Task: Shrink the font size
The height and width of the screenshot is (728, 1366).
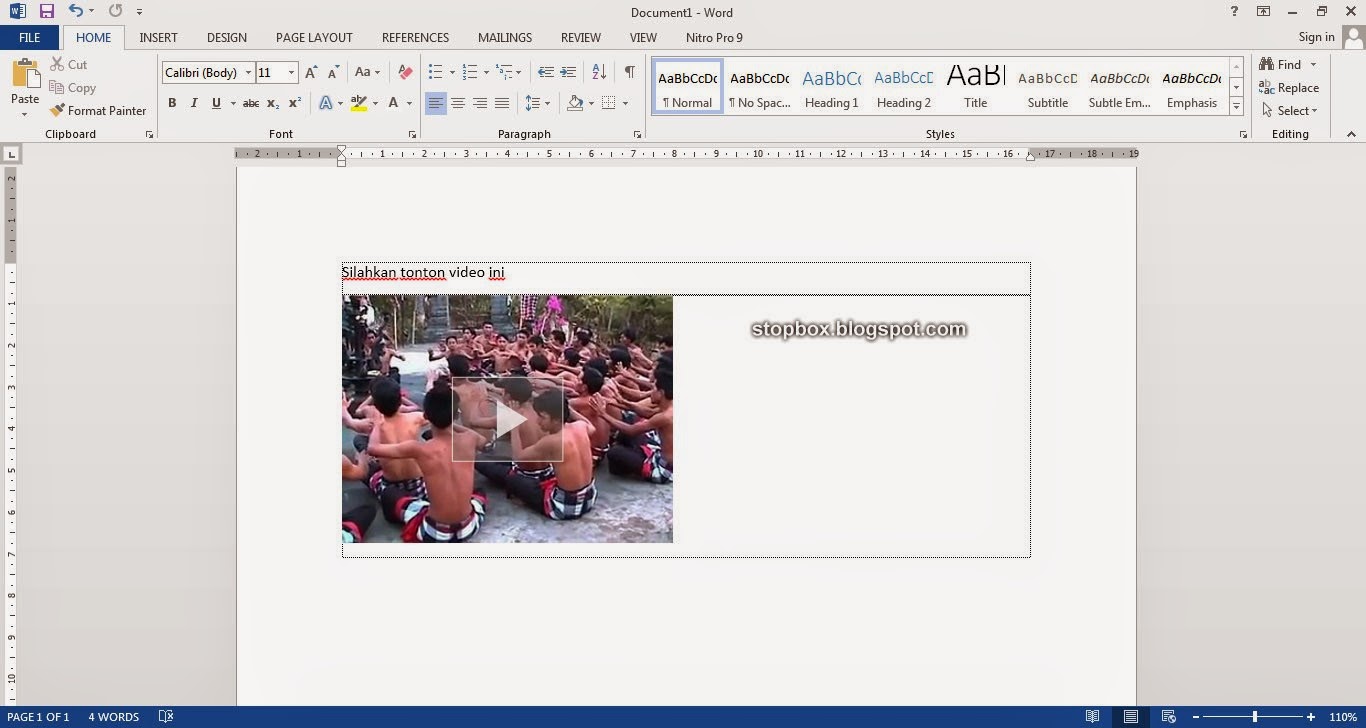Action: (x=333, y=72)
